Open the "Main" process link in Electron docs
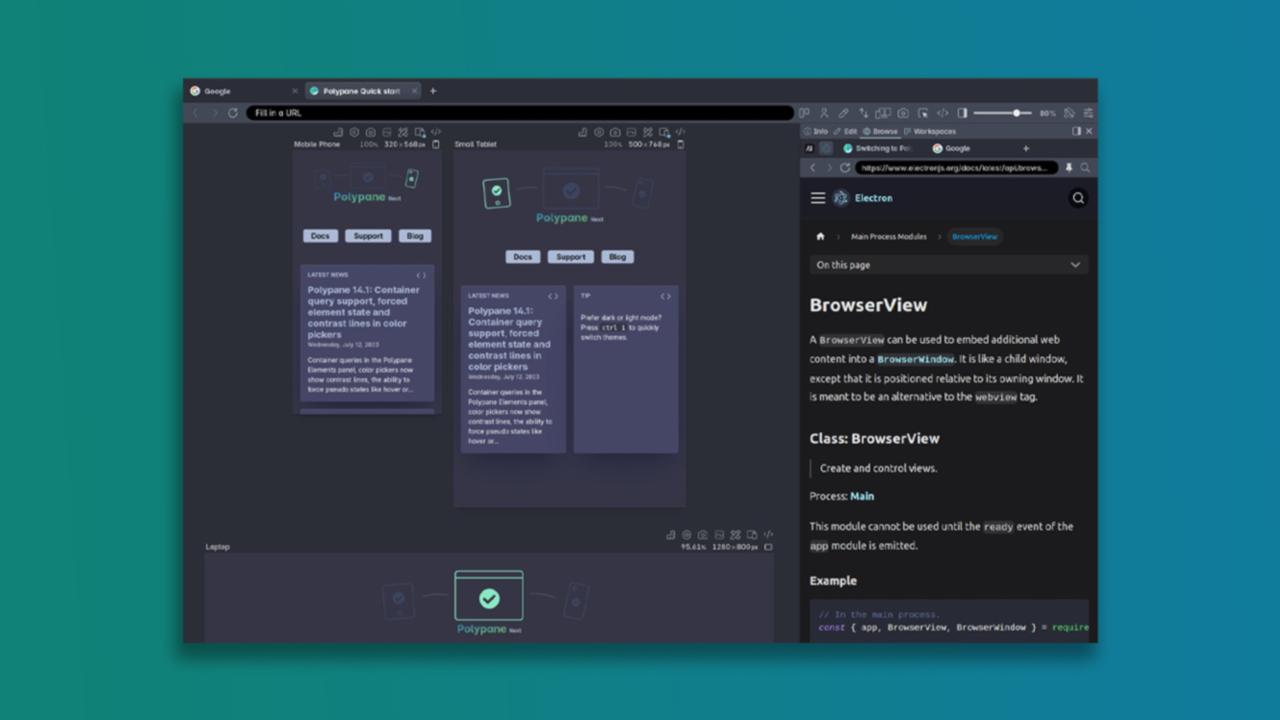 pos(861,495)
